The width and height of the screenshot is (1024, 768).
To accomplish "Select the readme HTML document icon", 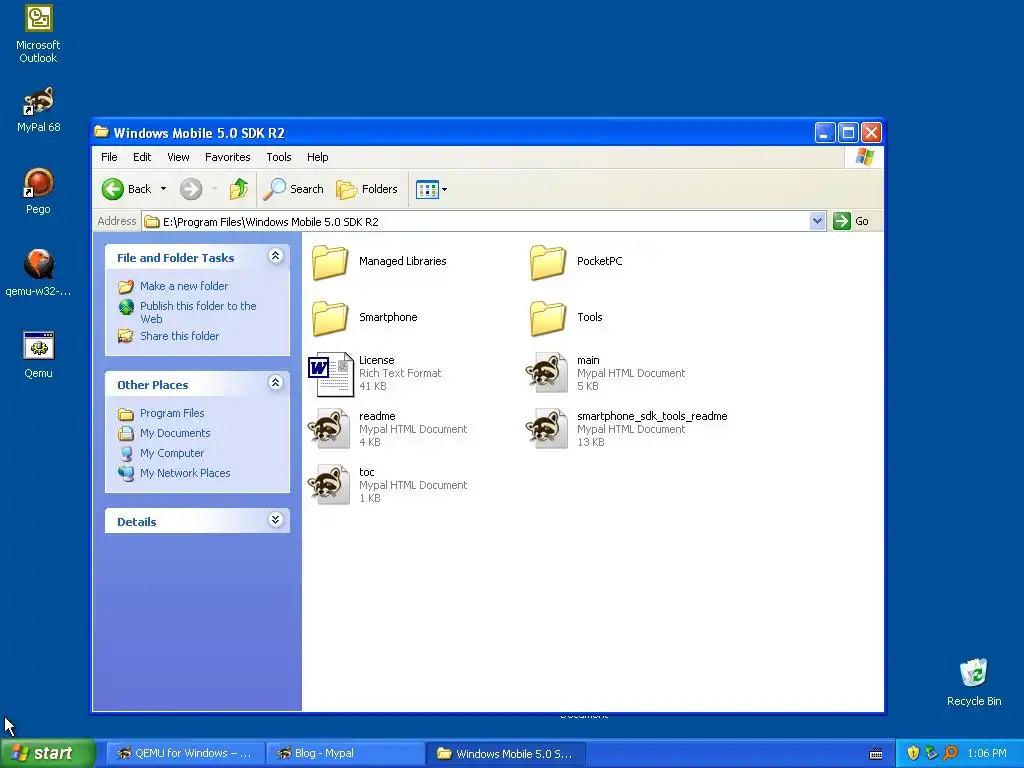I will click(329, 428).
